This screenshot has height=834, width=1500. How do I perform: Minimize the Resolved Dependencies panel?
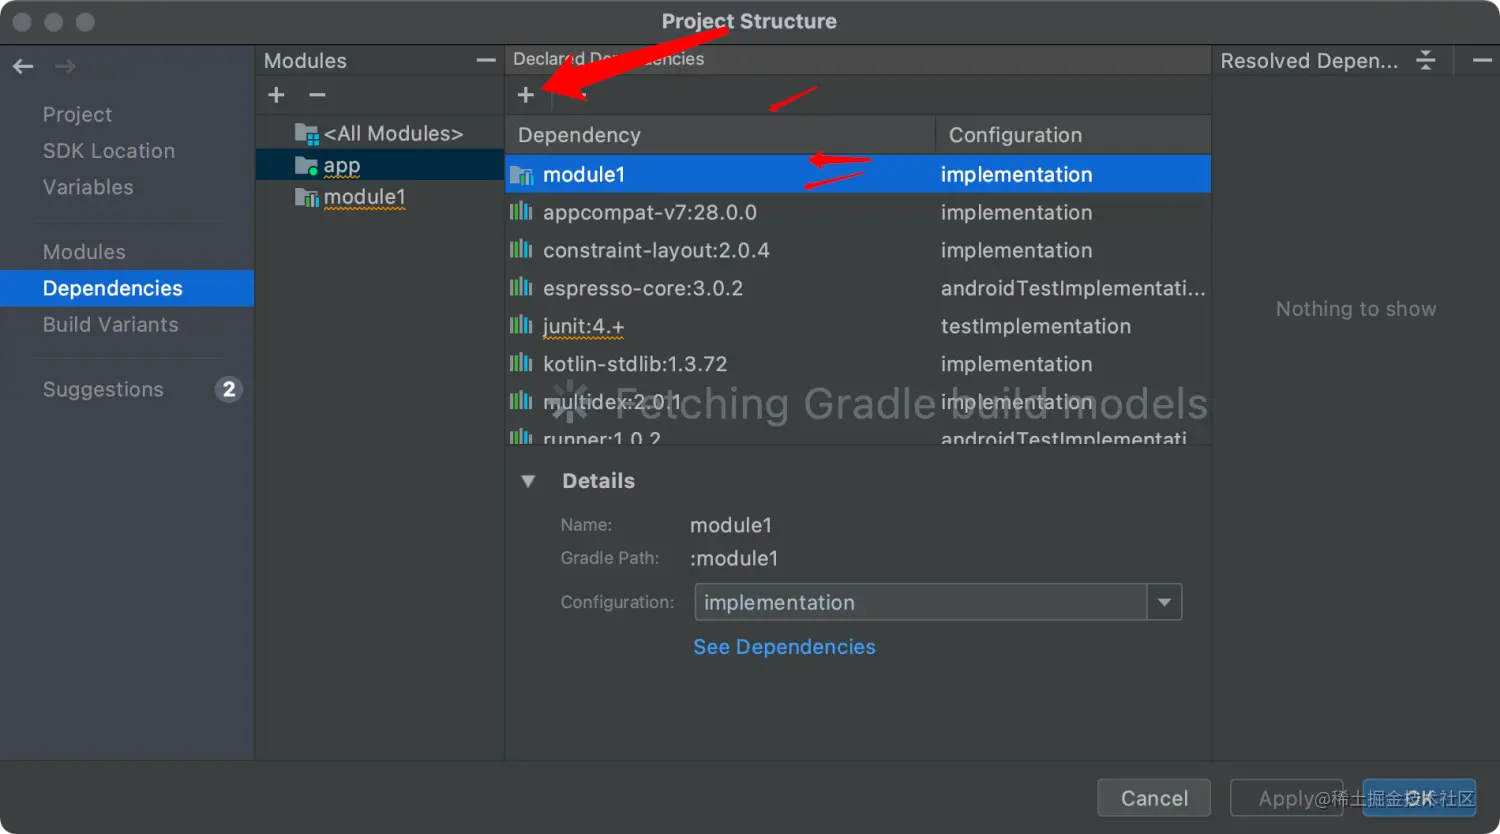pyautogui.click(x=1482, y=61)
